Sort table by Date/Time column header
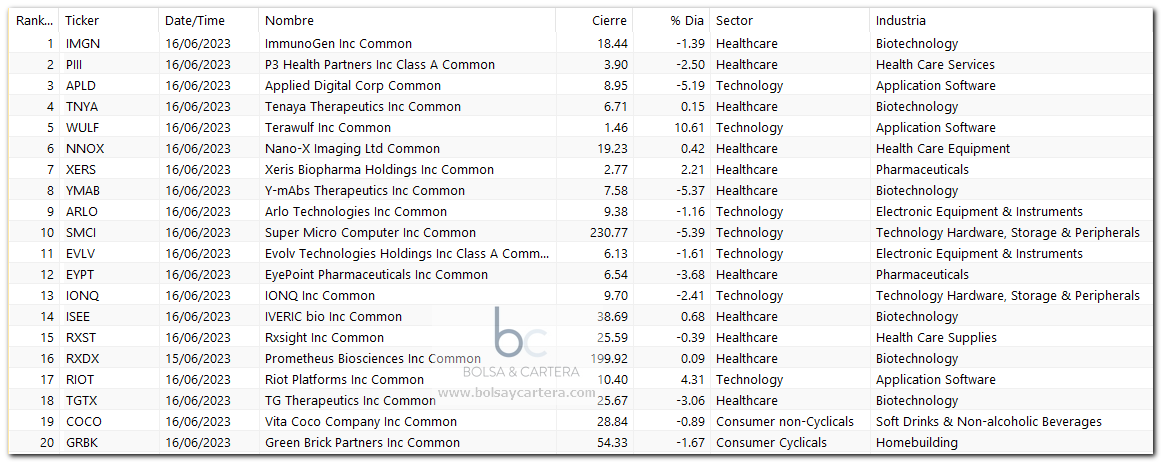 [x=209, y=21]
